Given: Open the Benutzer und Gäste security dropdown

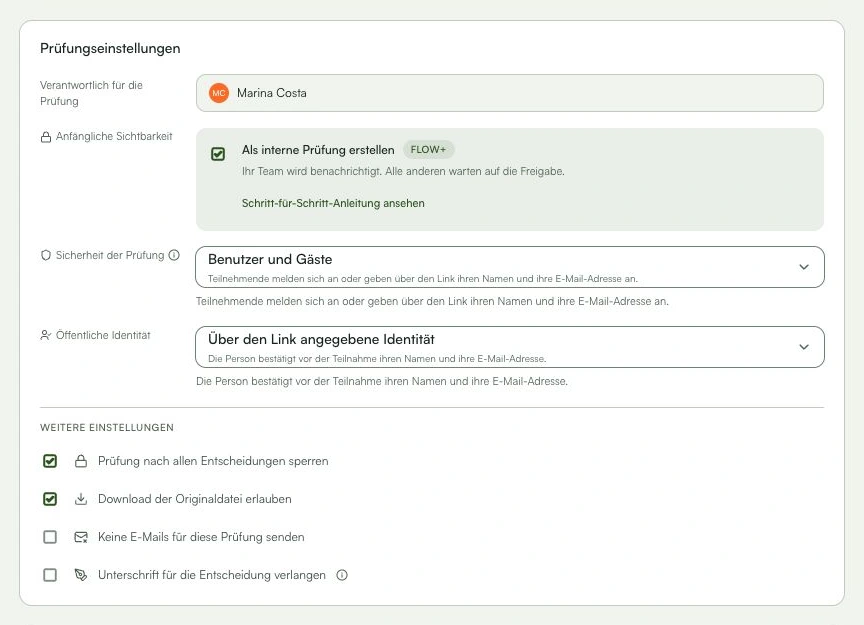Looking at the screenshot, I should coord(510,267).
